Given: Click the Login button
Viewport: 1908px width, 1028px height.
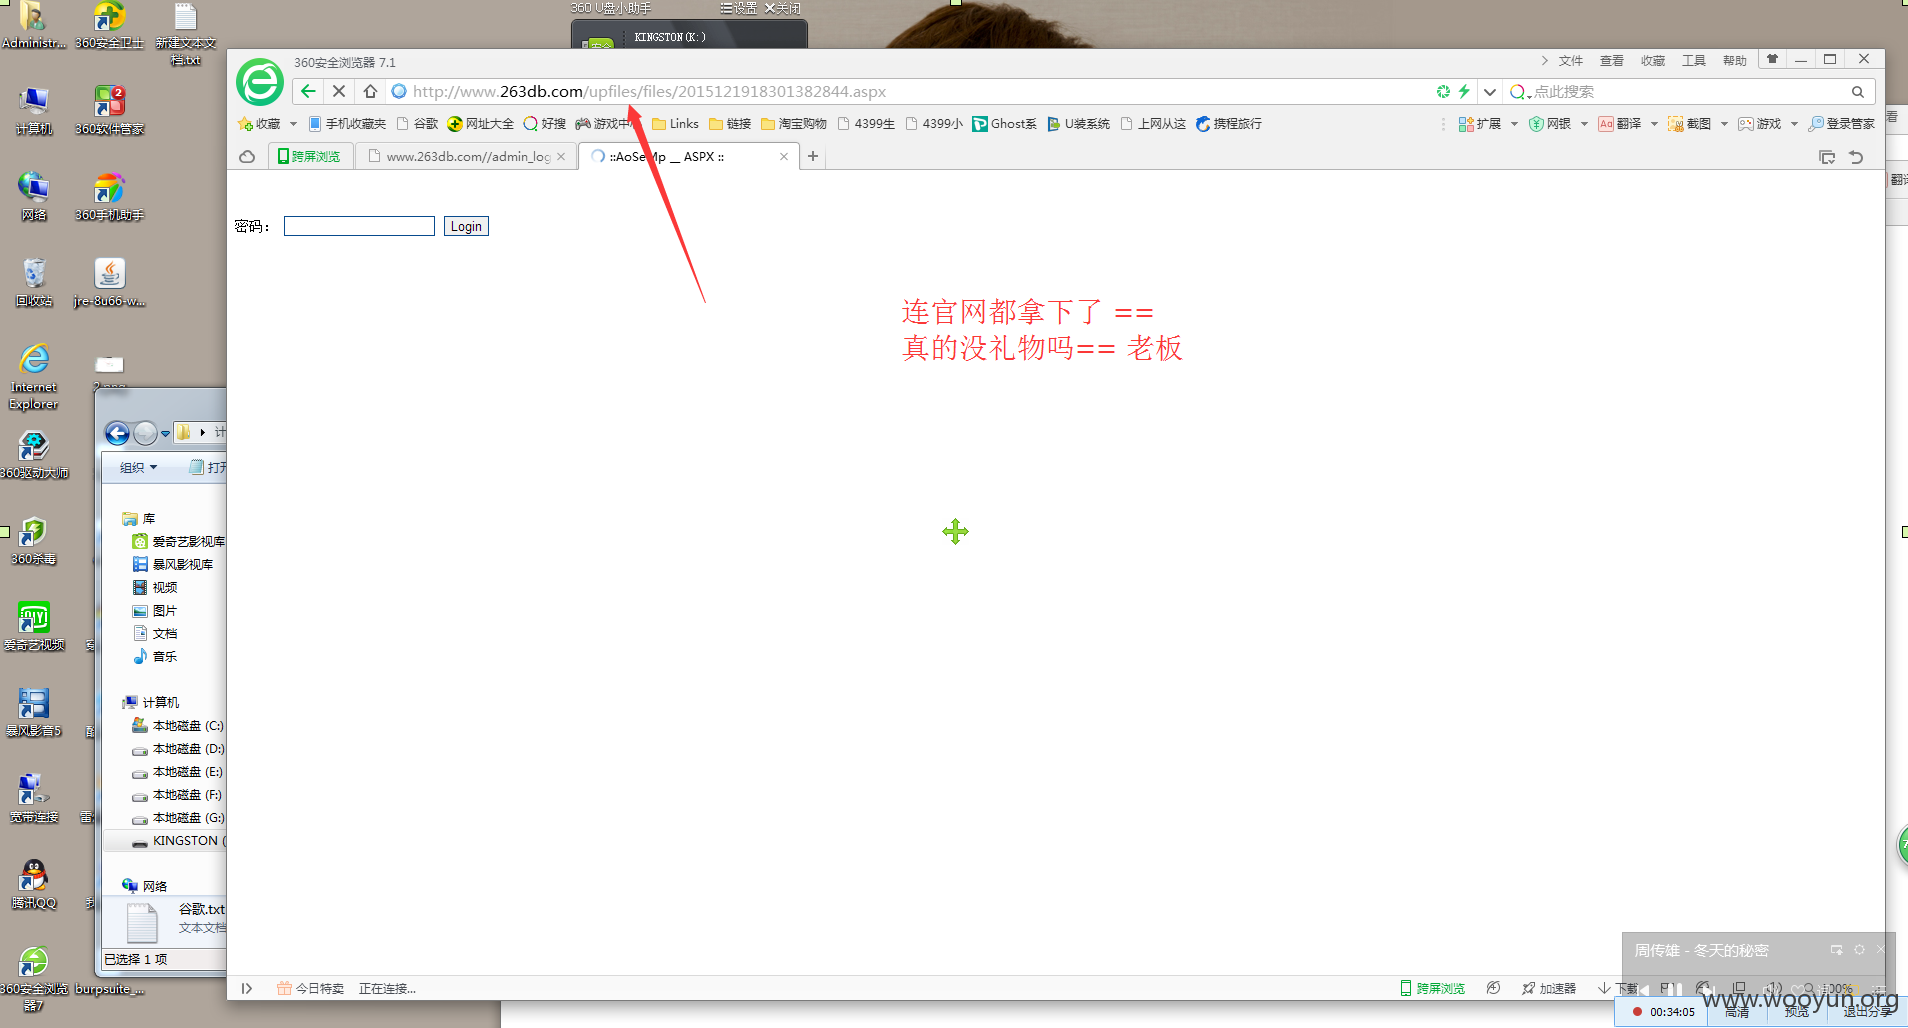Looking at the screenshot, I should point(466,226).
